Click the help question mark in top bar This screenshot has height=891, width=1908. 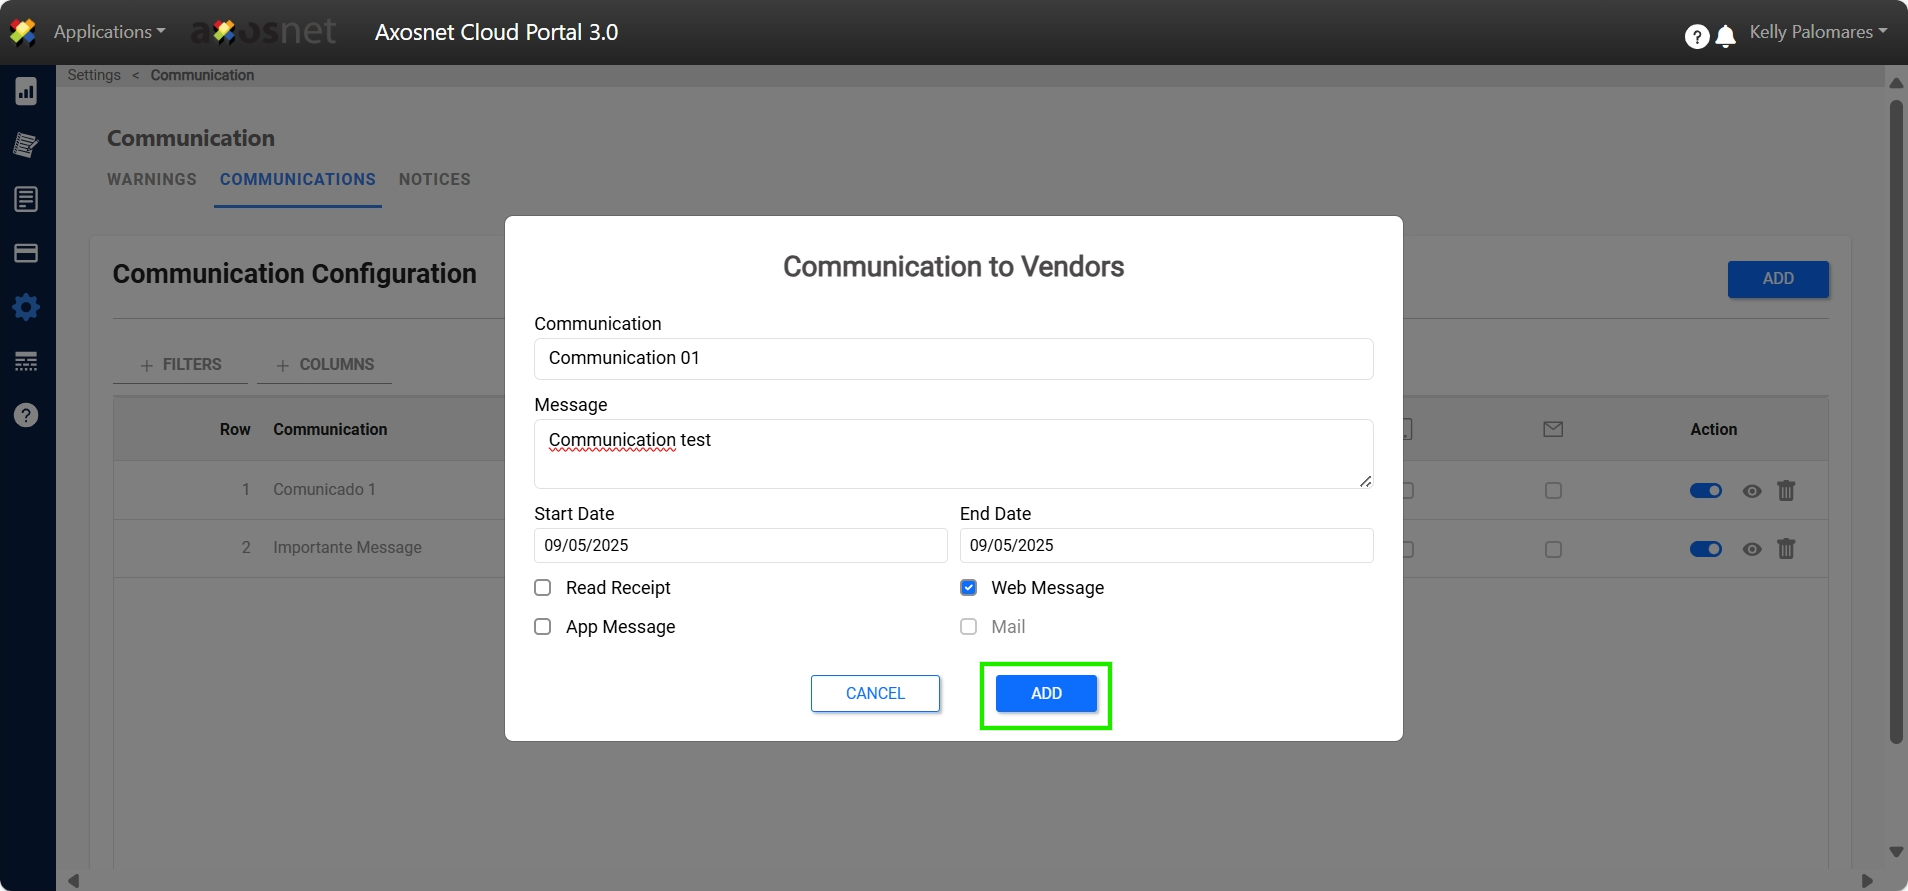tap(1696, 37)
